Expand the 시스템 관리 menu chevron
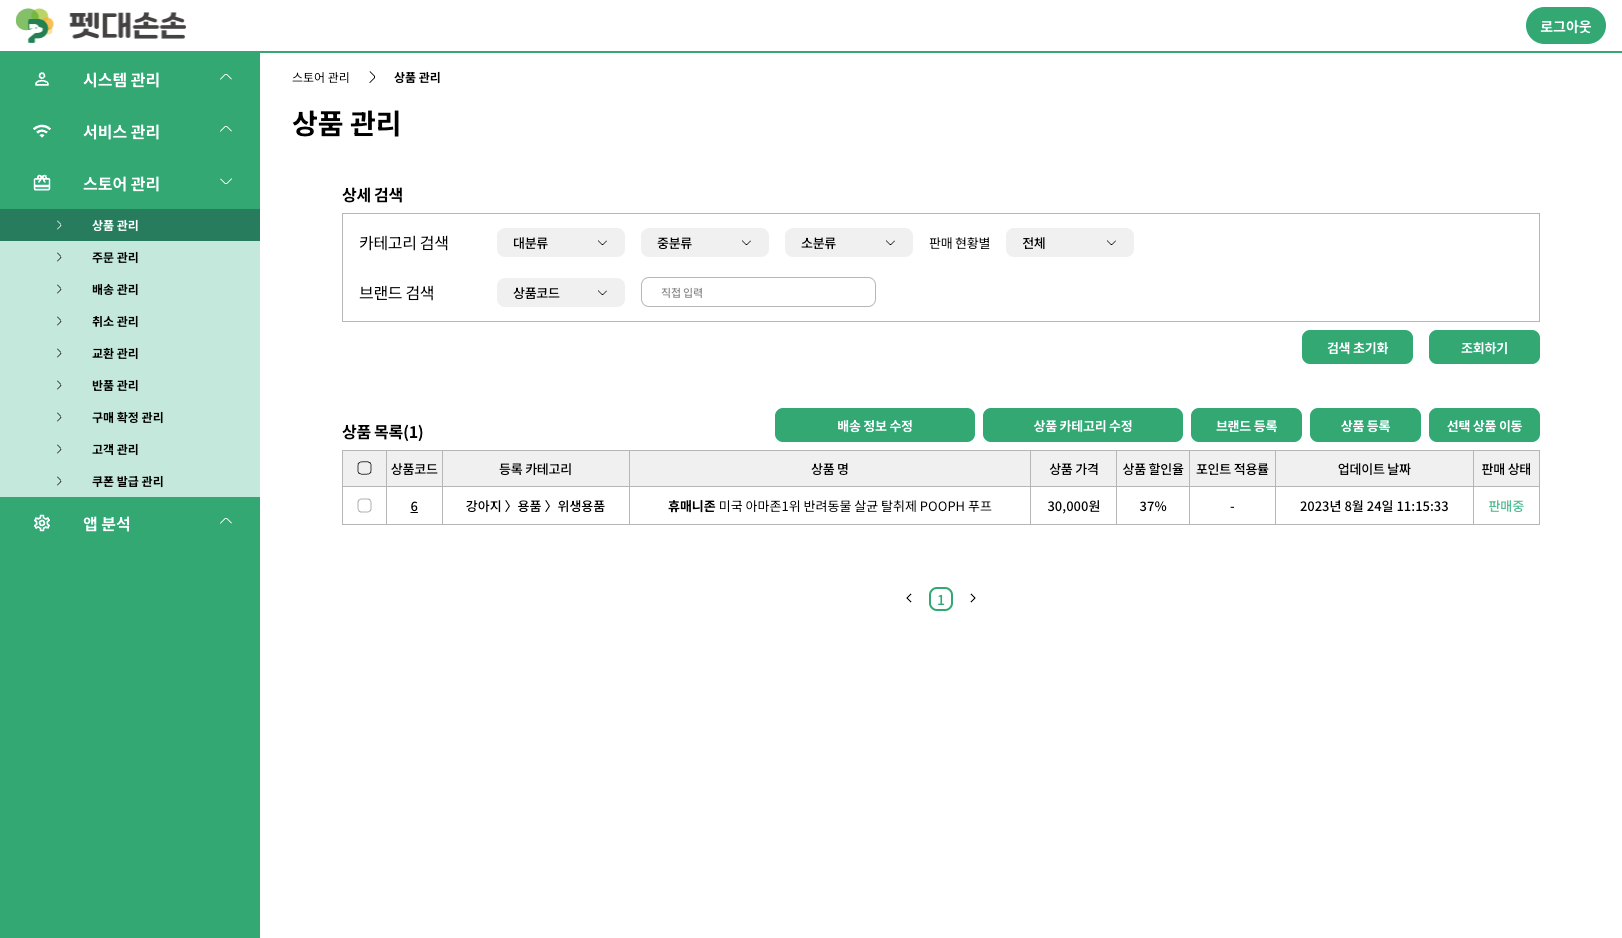The height and width of the screenshot is (938, 1622). click(226, 77)
